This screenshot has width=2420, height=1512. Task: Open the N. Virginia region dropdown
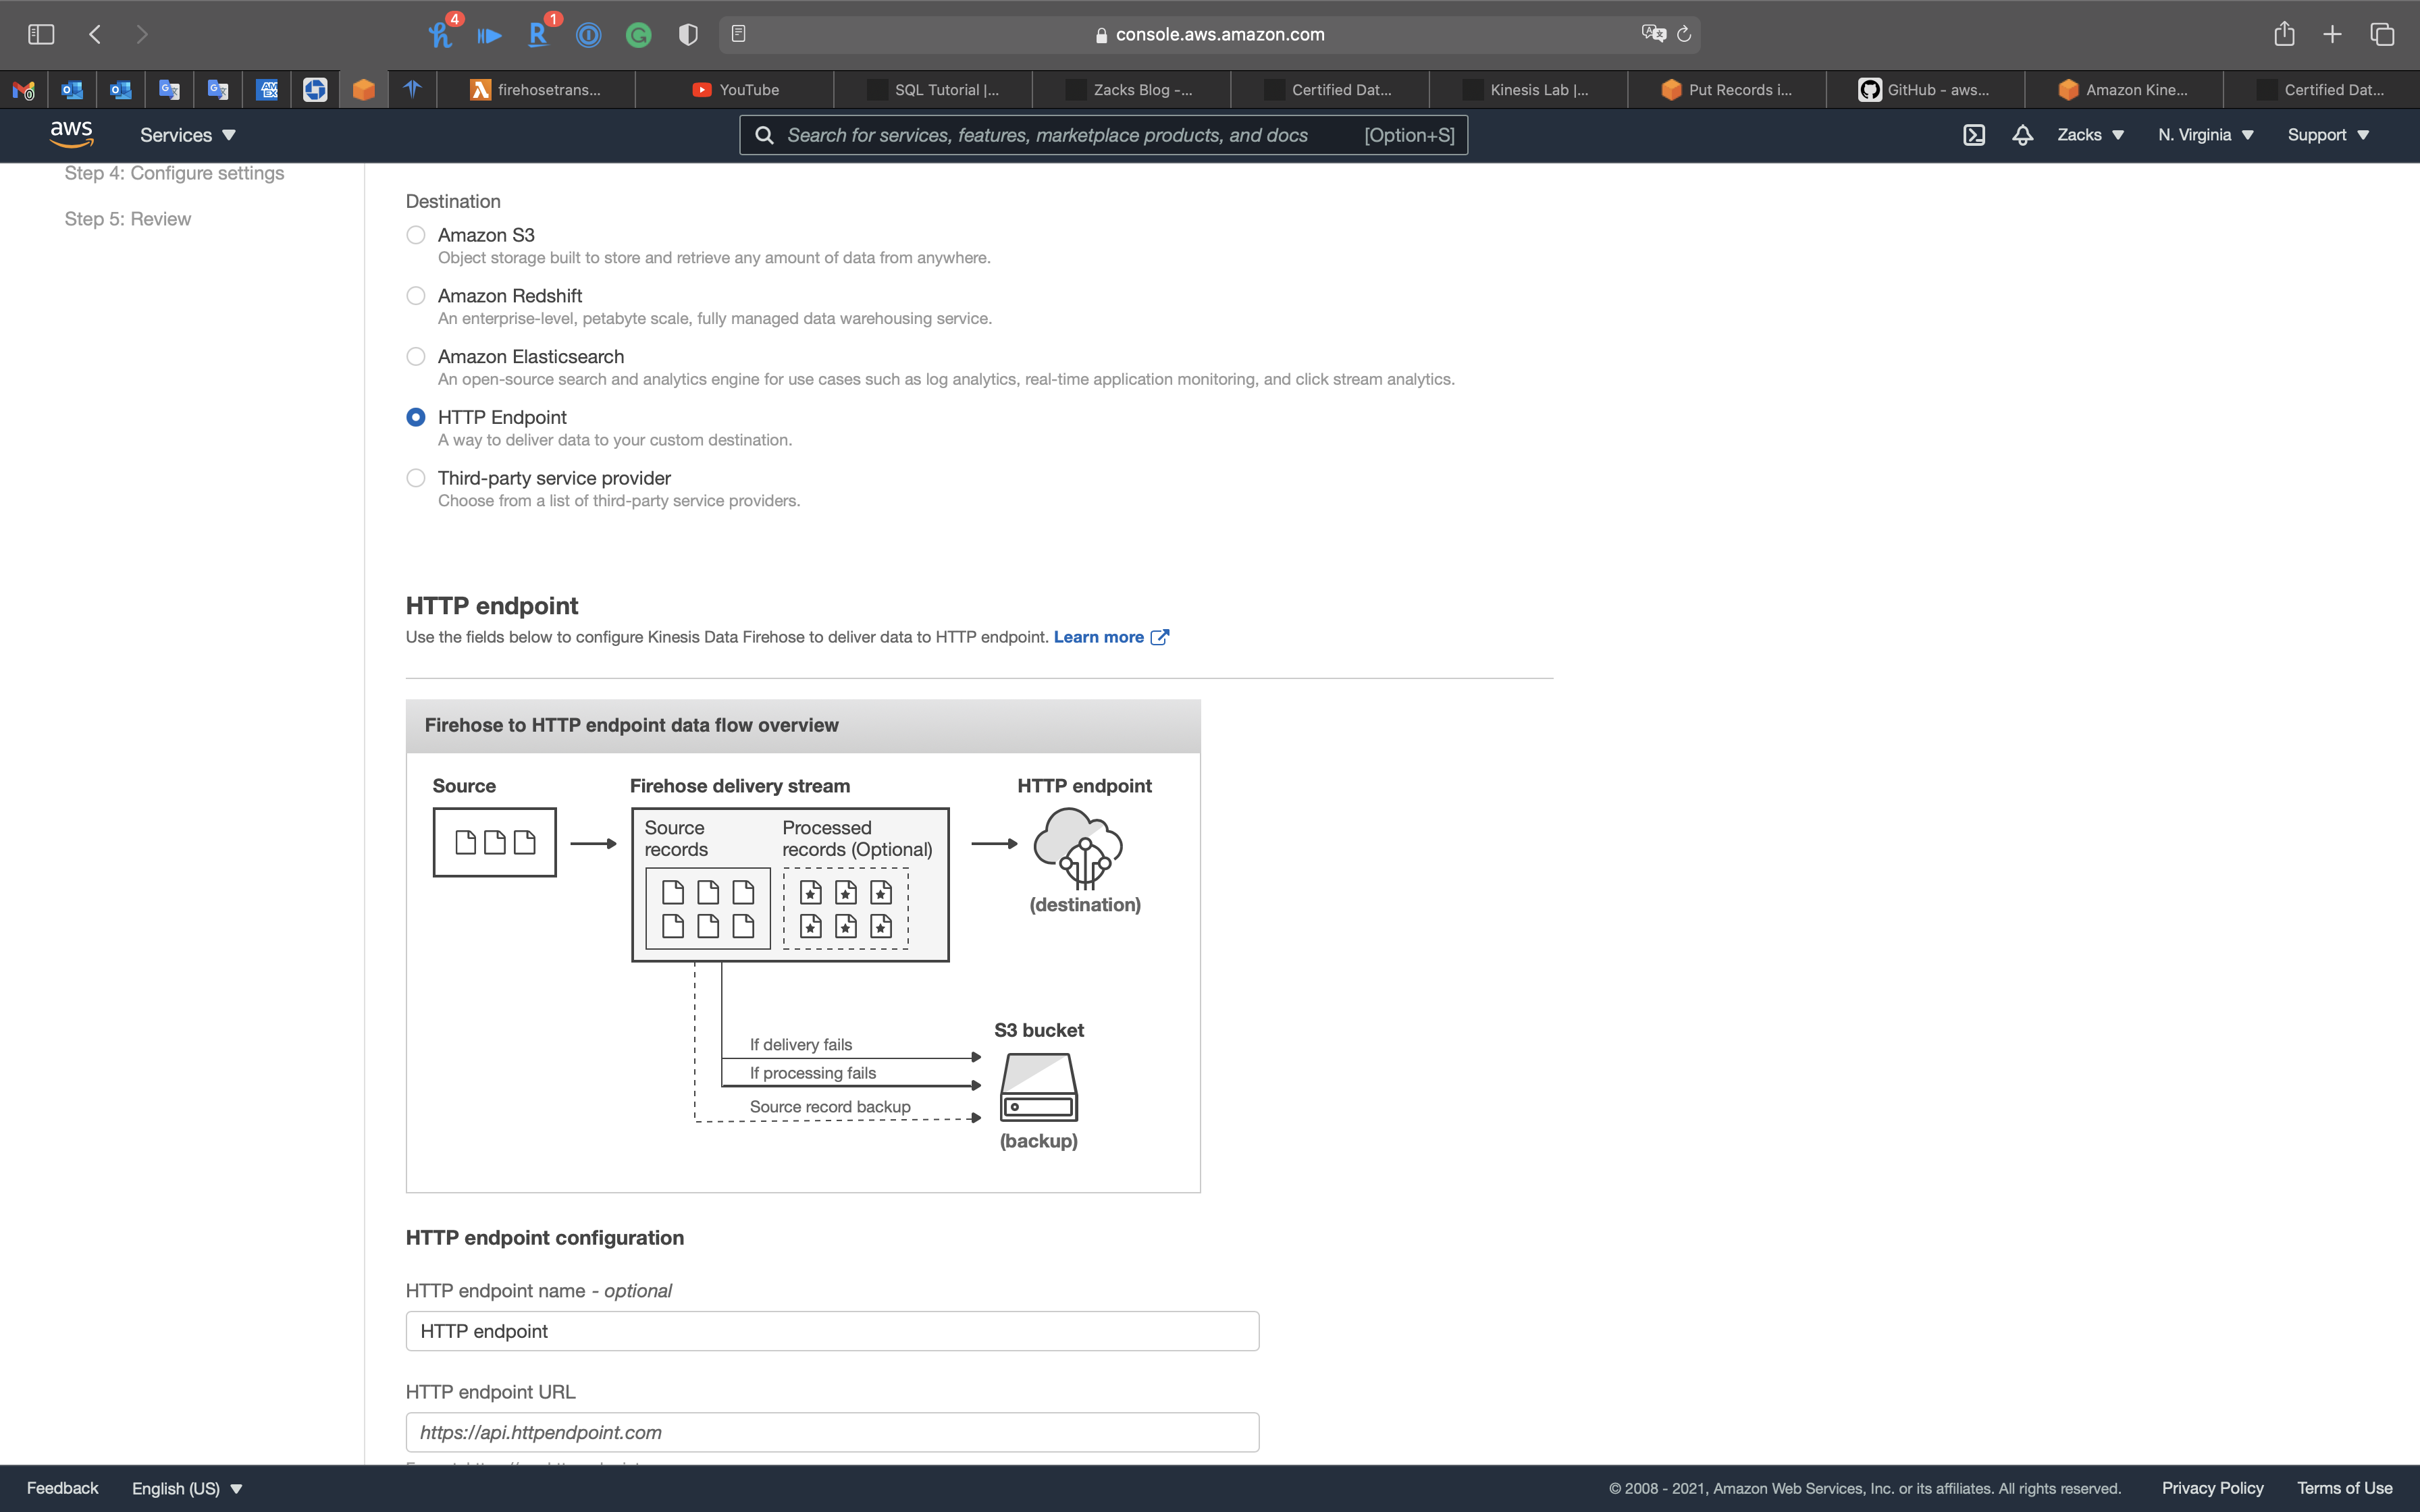(x=2205, y=135)
